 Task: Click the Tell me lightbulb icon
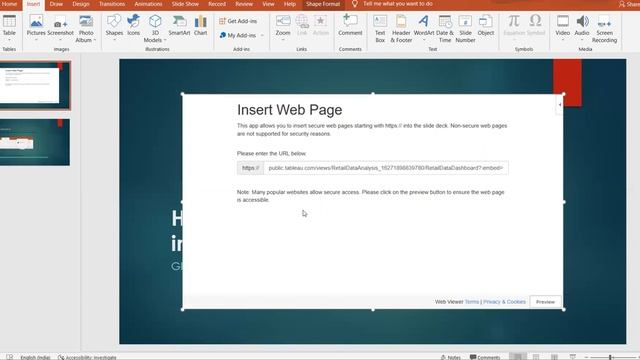(355, 4)
